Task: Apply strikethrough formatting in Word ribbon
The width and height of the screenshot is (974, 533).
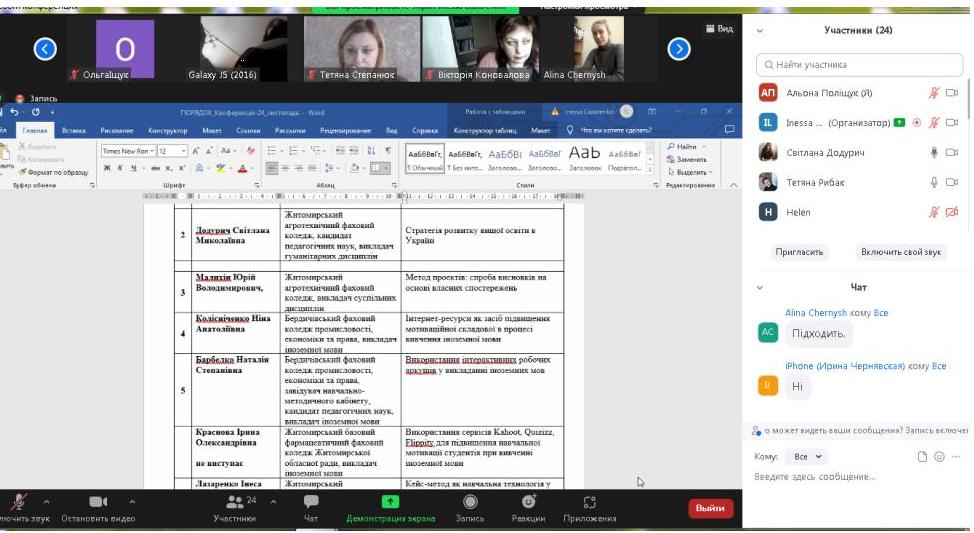Action: tap(155, 168)
